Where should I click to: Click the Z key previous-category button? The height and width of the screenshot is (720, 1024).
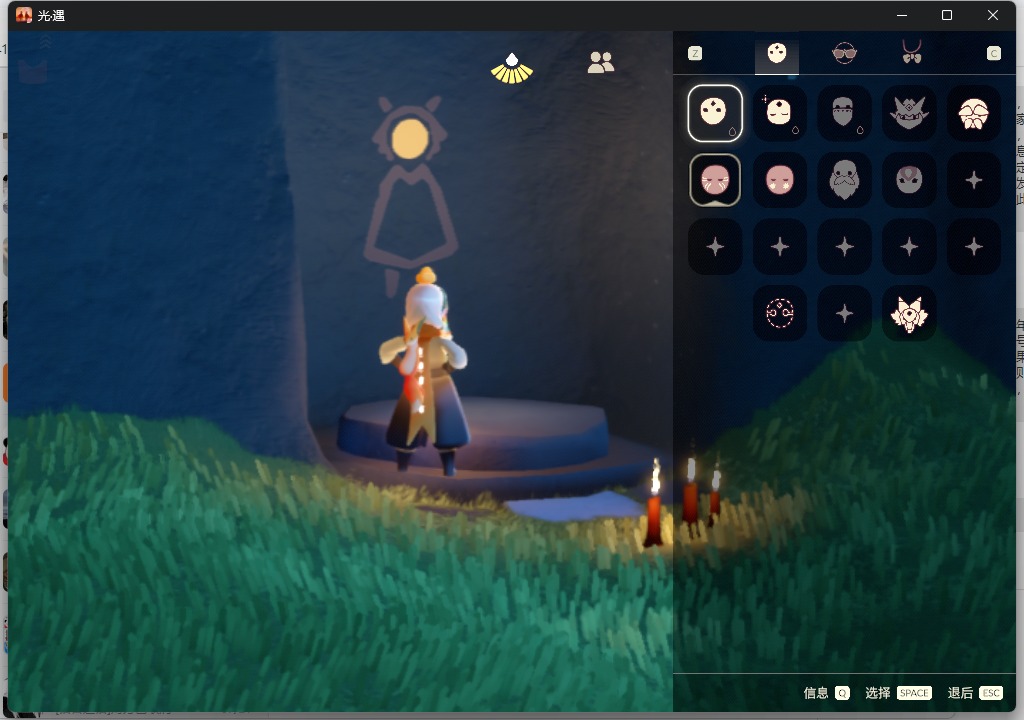tap(695, 54)
